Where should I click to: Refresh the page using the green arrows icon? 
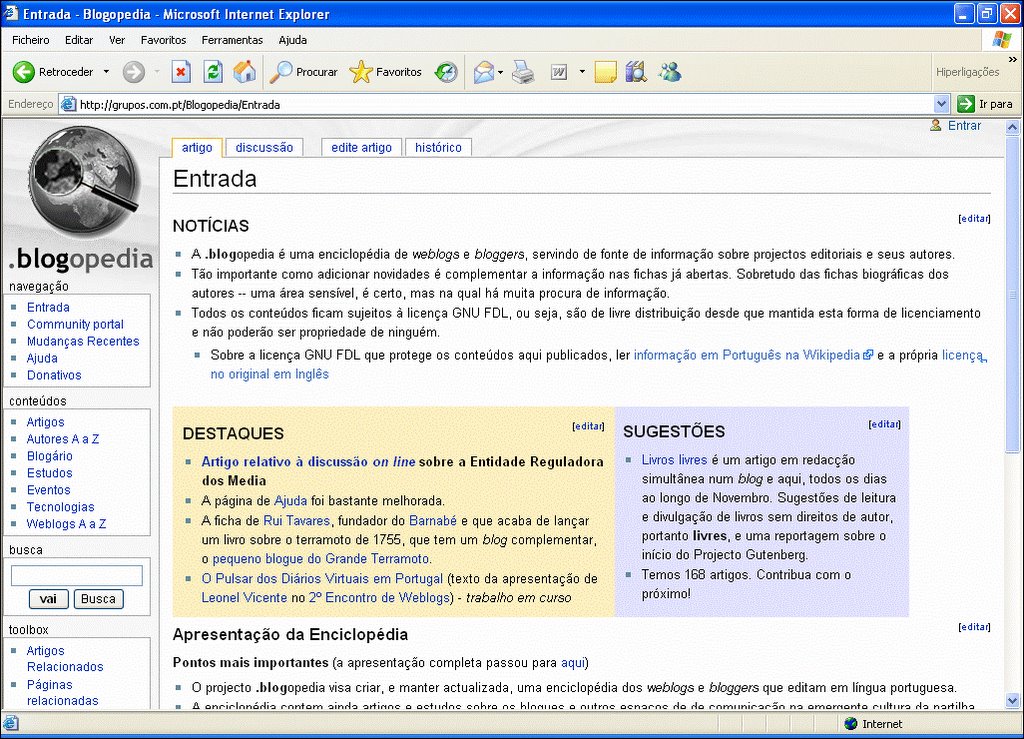[213, 72]
